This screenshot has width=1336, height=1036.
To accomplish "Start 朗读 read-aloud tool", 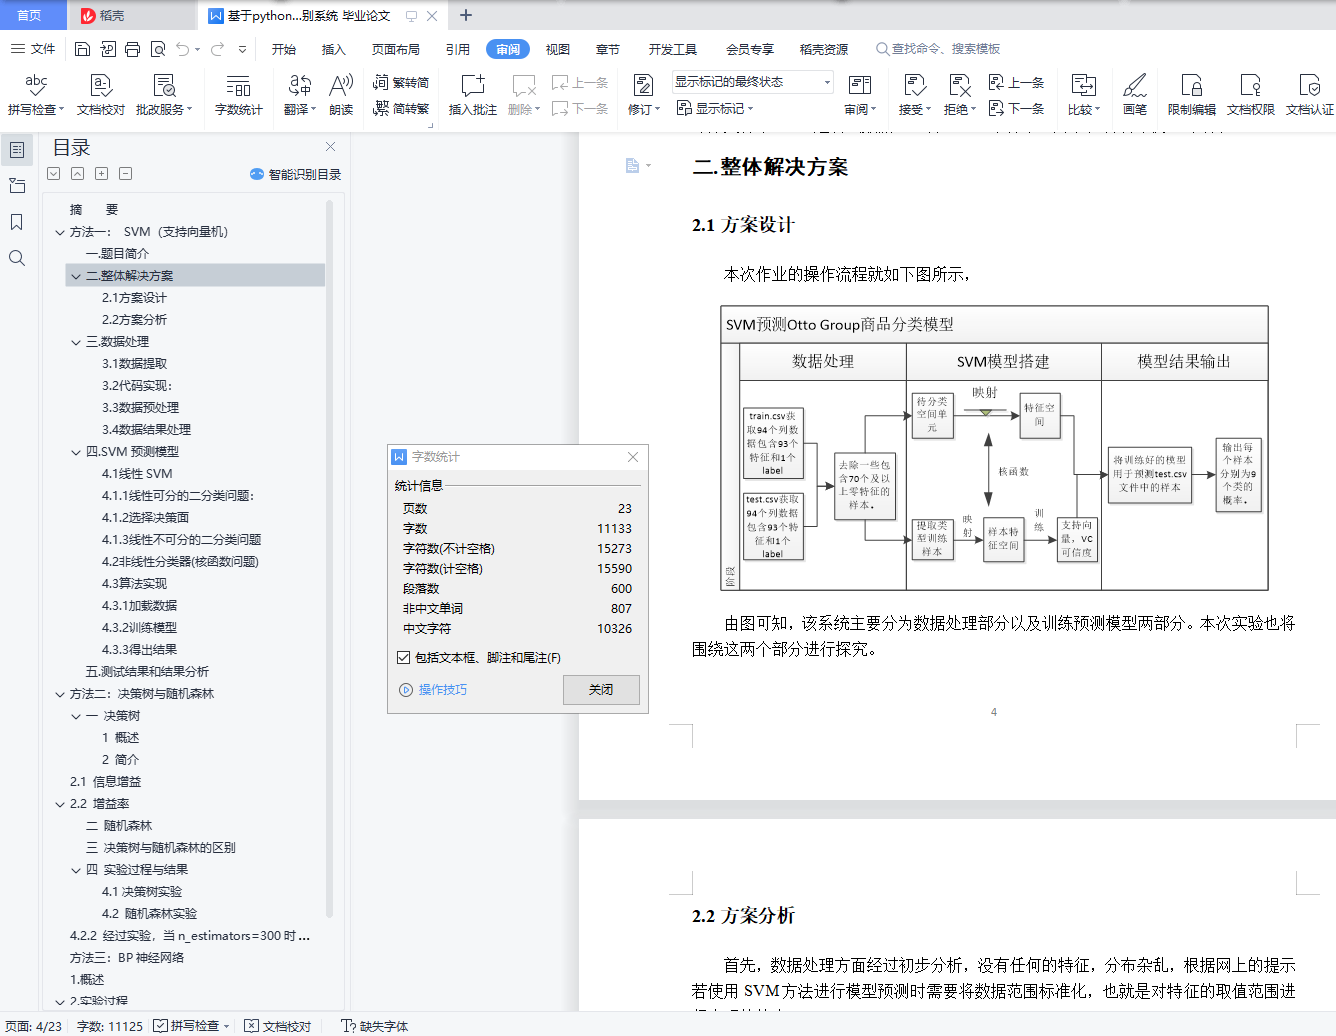I will point(341,95).
